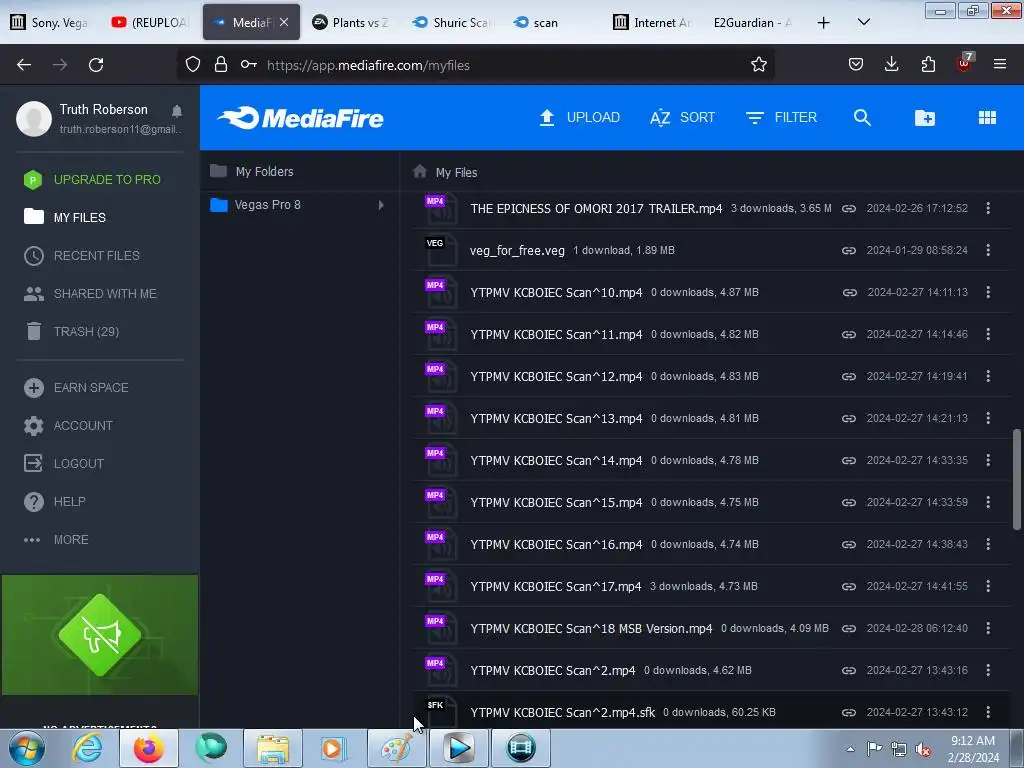Open options menu for Scan^14.mp4
1024x768 pixels.
[x=988, y=460]
